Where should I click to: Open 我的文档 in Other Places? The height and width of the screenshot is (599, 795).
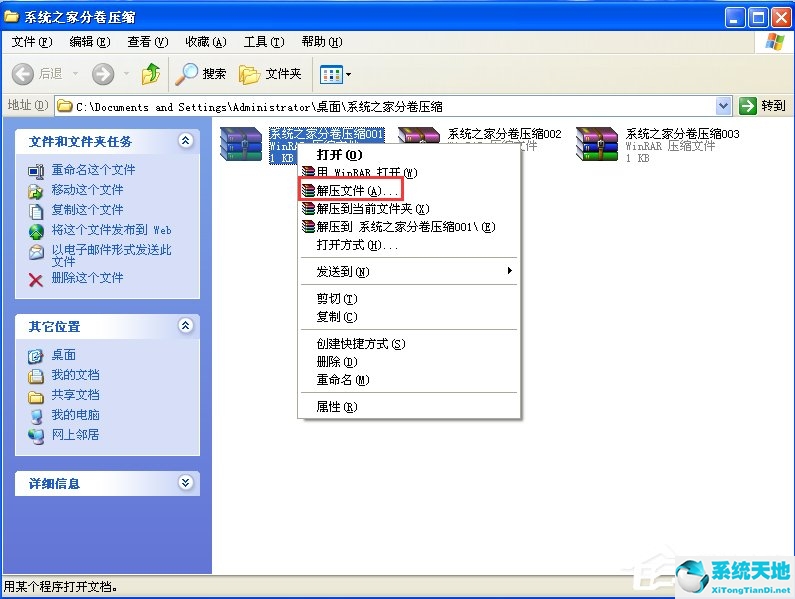tap(75, 375)
